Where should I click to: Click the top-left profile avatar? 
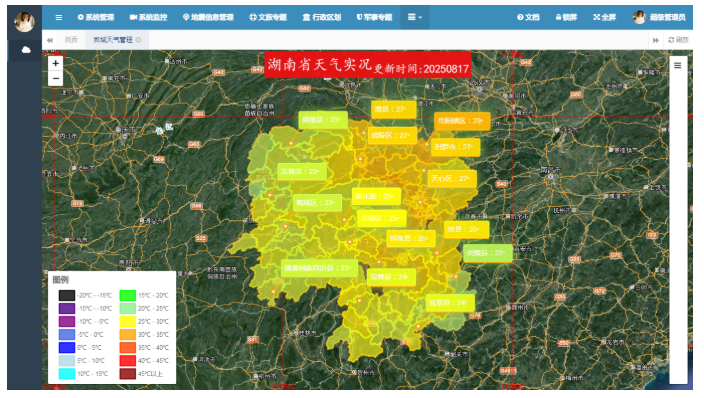click(x=24, y=22)
